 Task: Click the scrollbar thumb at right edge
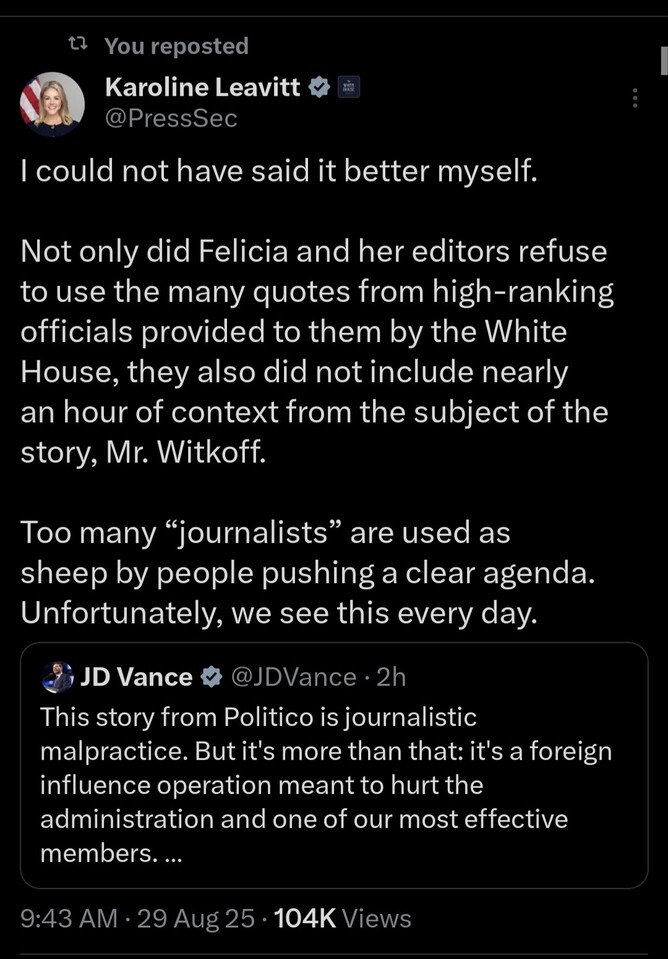tap(662, 60)
